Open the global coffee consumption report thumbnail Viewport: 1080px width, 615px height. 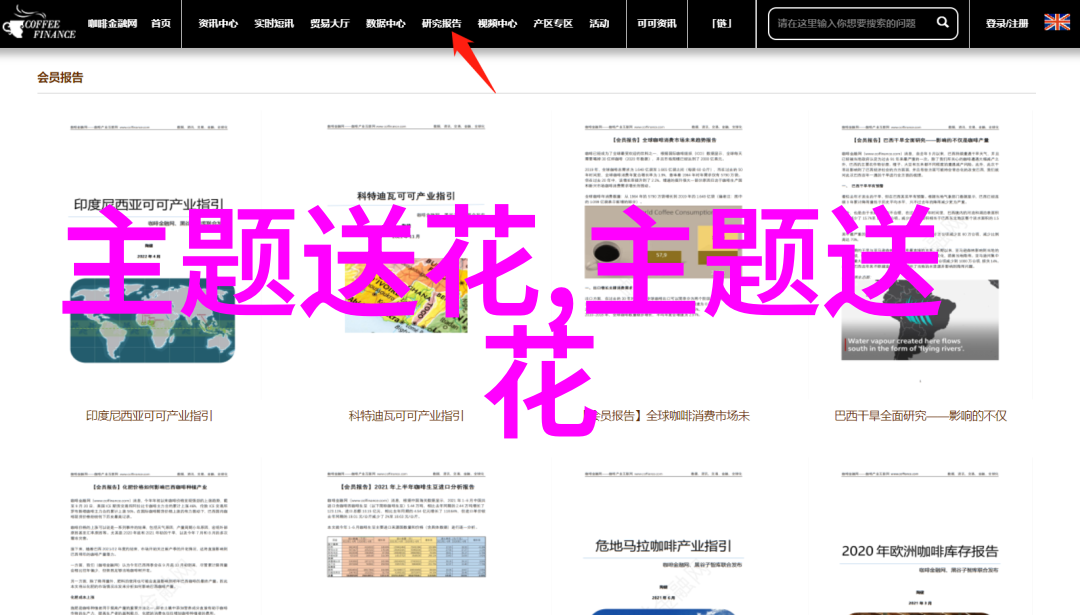(x=663, y=255)
